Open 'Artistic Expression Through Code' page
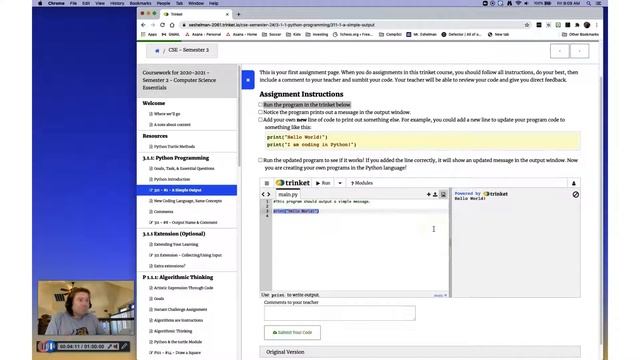Screen dimensions: 640x360 [x=183, y=288]
